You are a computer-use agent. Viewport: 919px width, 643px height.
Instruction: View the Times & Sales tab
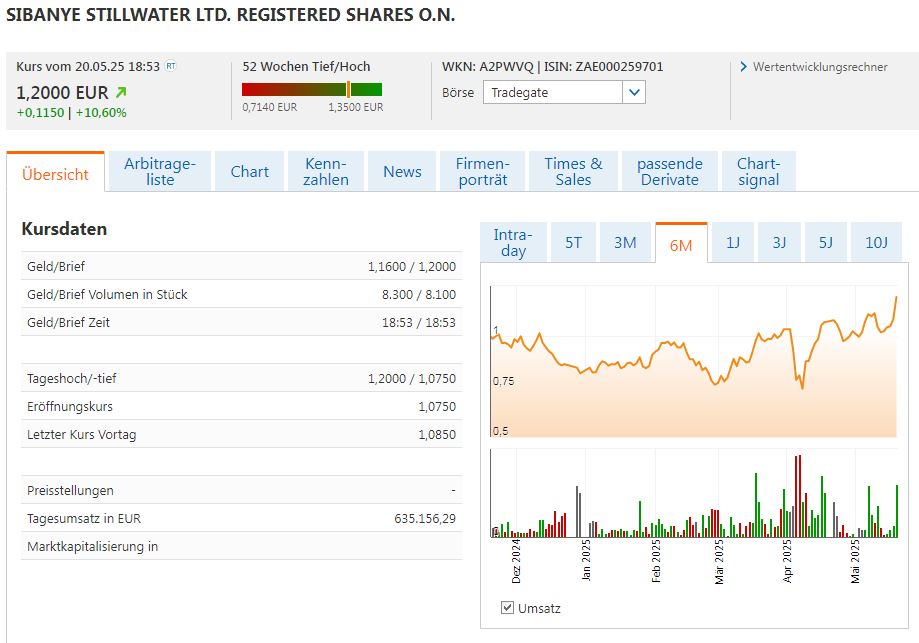point(573,171)
